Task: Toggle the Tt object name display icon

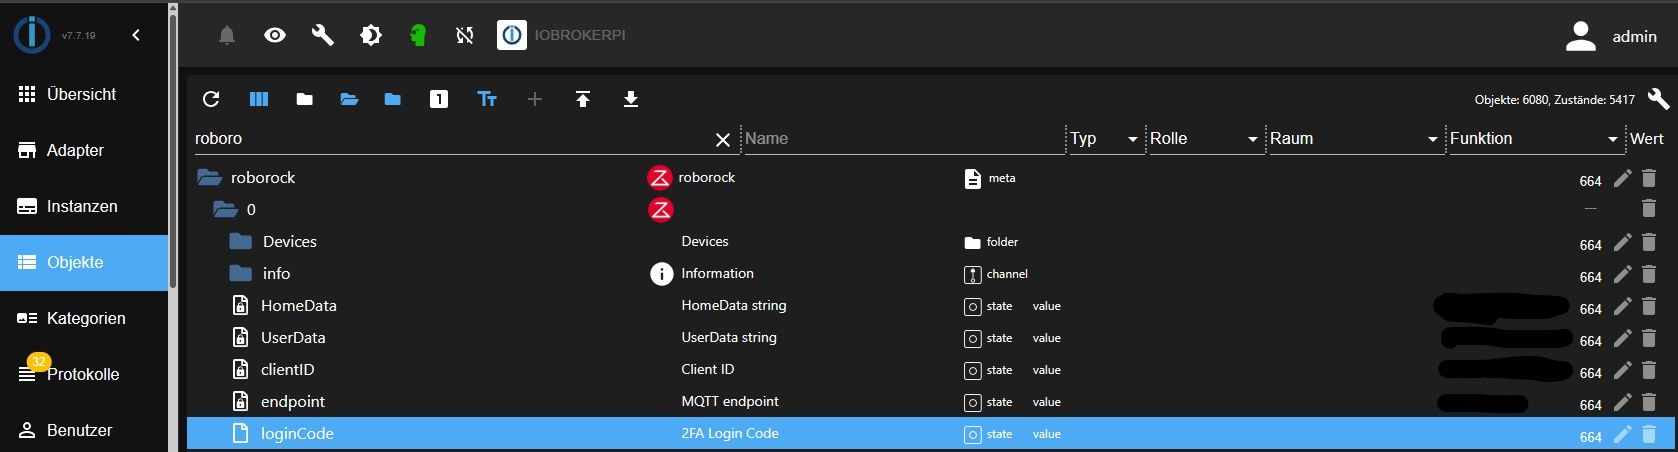Action: [487, 99]
